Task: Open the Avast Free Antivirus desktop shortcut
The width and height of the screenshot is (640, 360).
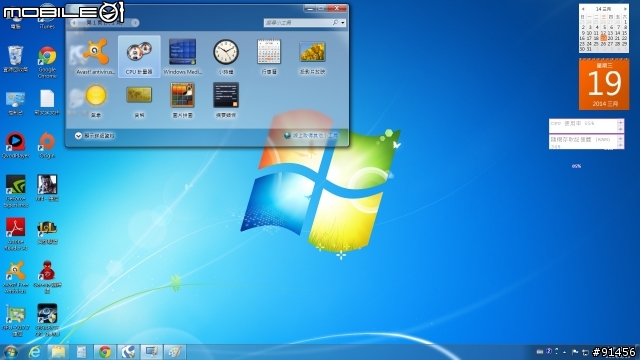Action: pos(16,277)
